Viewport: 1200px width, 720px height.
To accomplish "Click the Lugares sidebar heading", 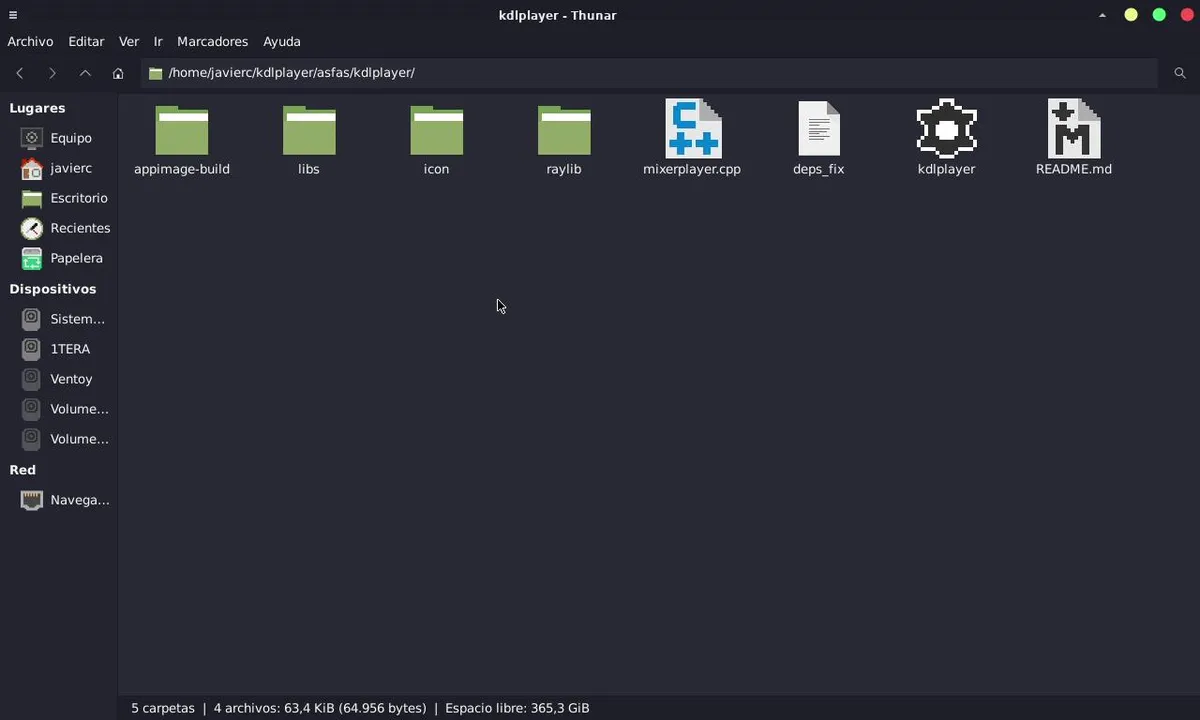I will point(37,108).
